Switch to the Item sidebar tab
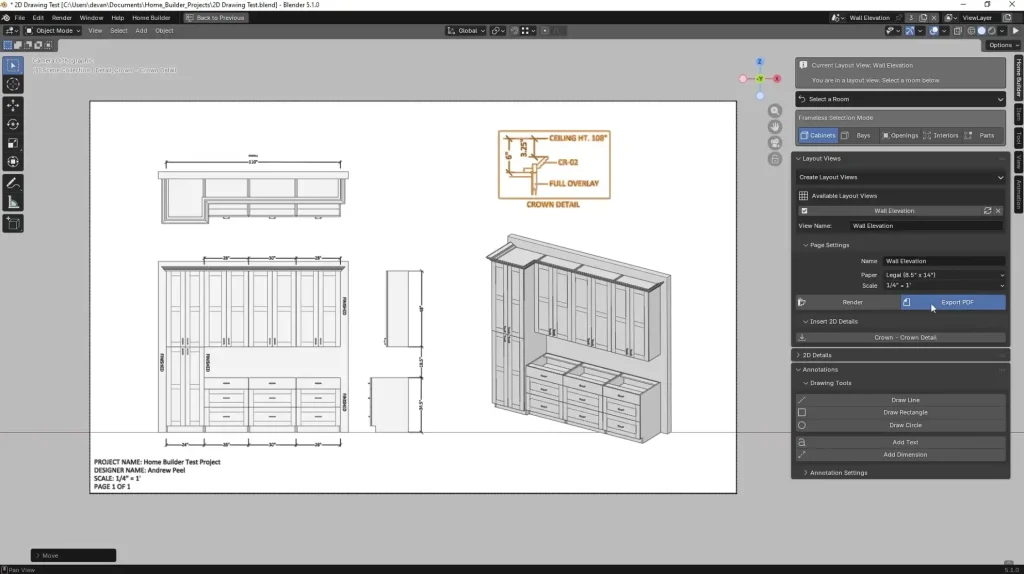The image size is (1024, 574). [1018, 114]
